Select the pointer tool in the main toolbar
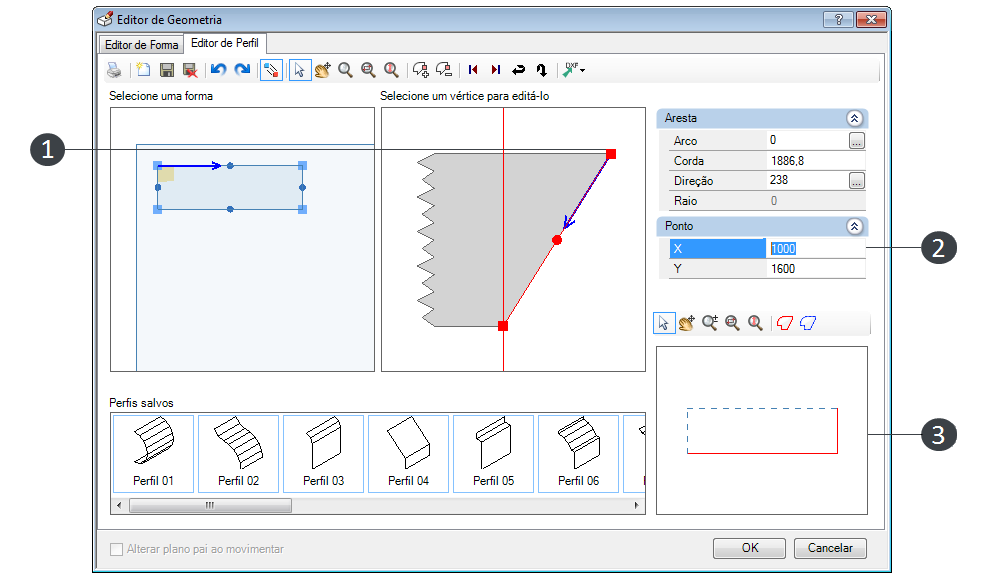Viewport: 990px width, 579px height. pyautogui.click(x=300, y=70)
